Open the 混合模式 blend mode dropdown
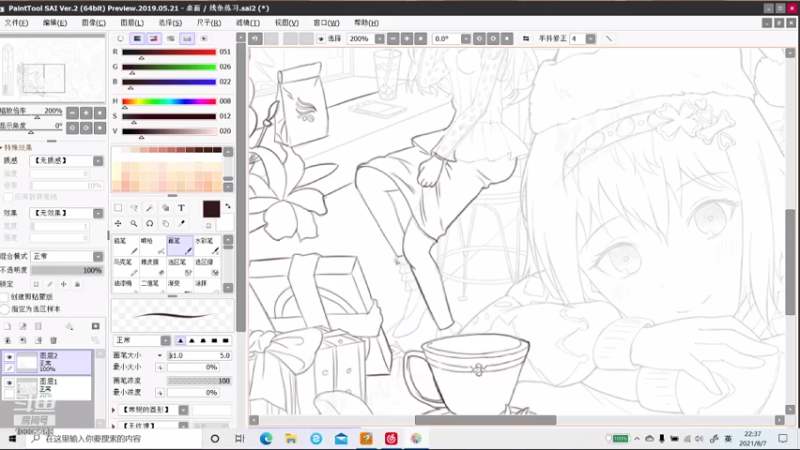Image resolution: width=800 pixels, height=450 pixels. click(98, 257)
